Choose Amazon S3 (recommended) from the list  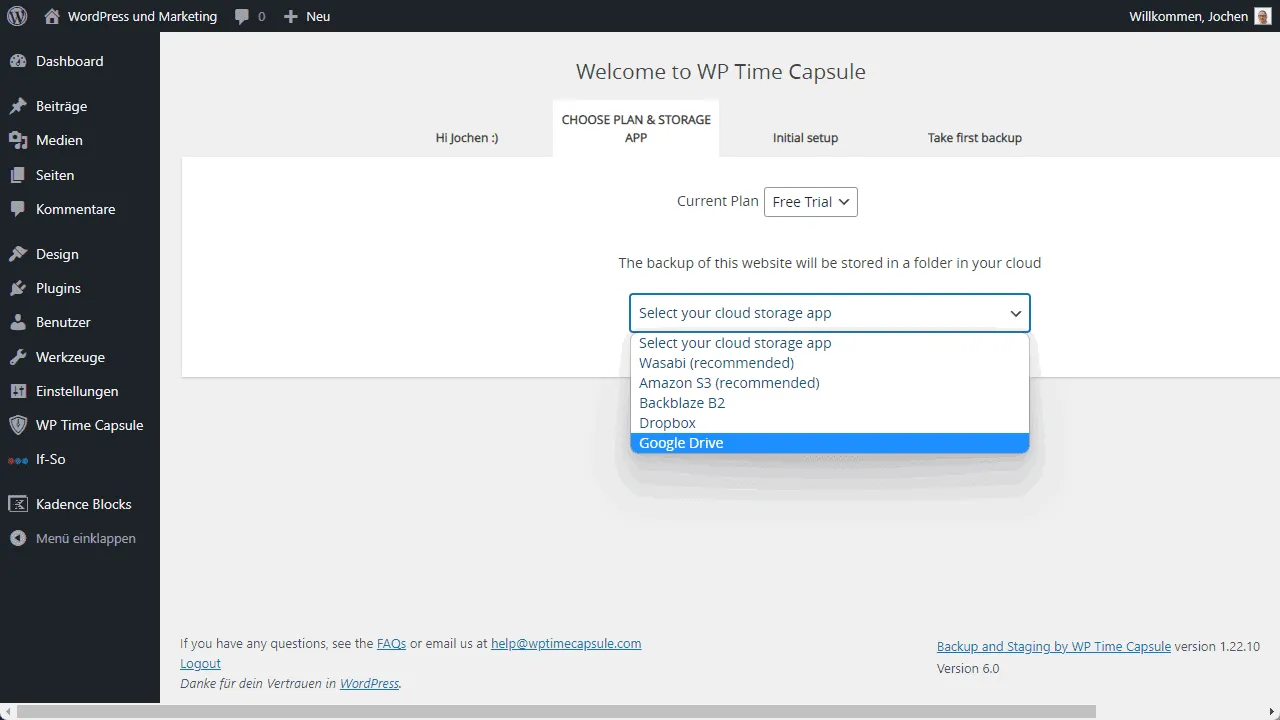(x=830, y=383)
